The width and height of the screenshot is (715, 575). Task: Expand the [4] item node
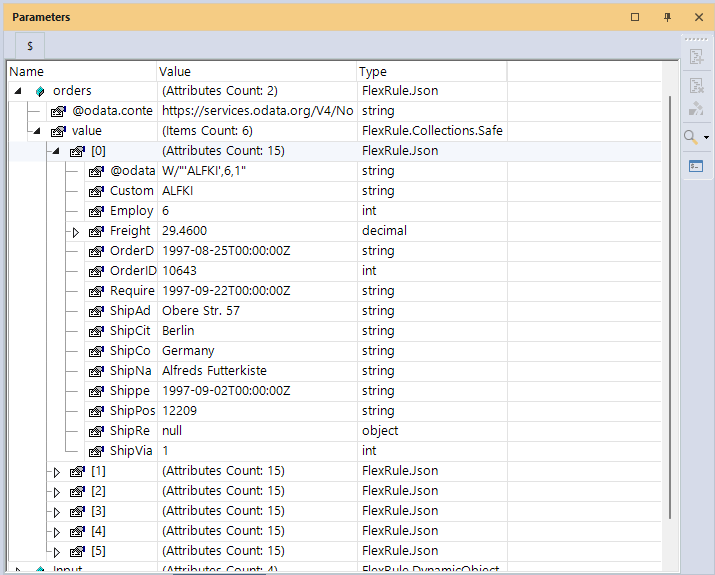pyautogui.click(x=57, y=532)
